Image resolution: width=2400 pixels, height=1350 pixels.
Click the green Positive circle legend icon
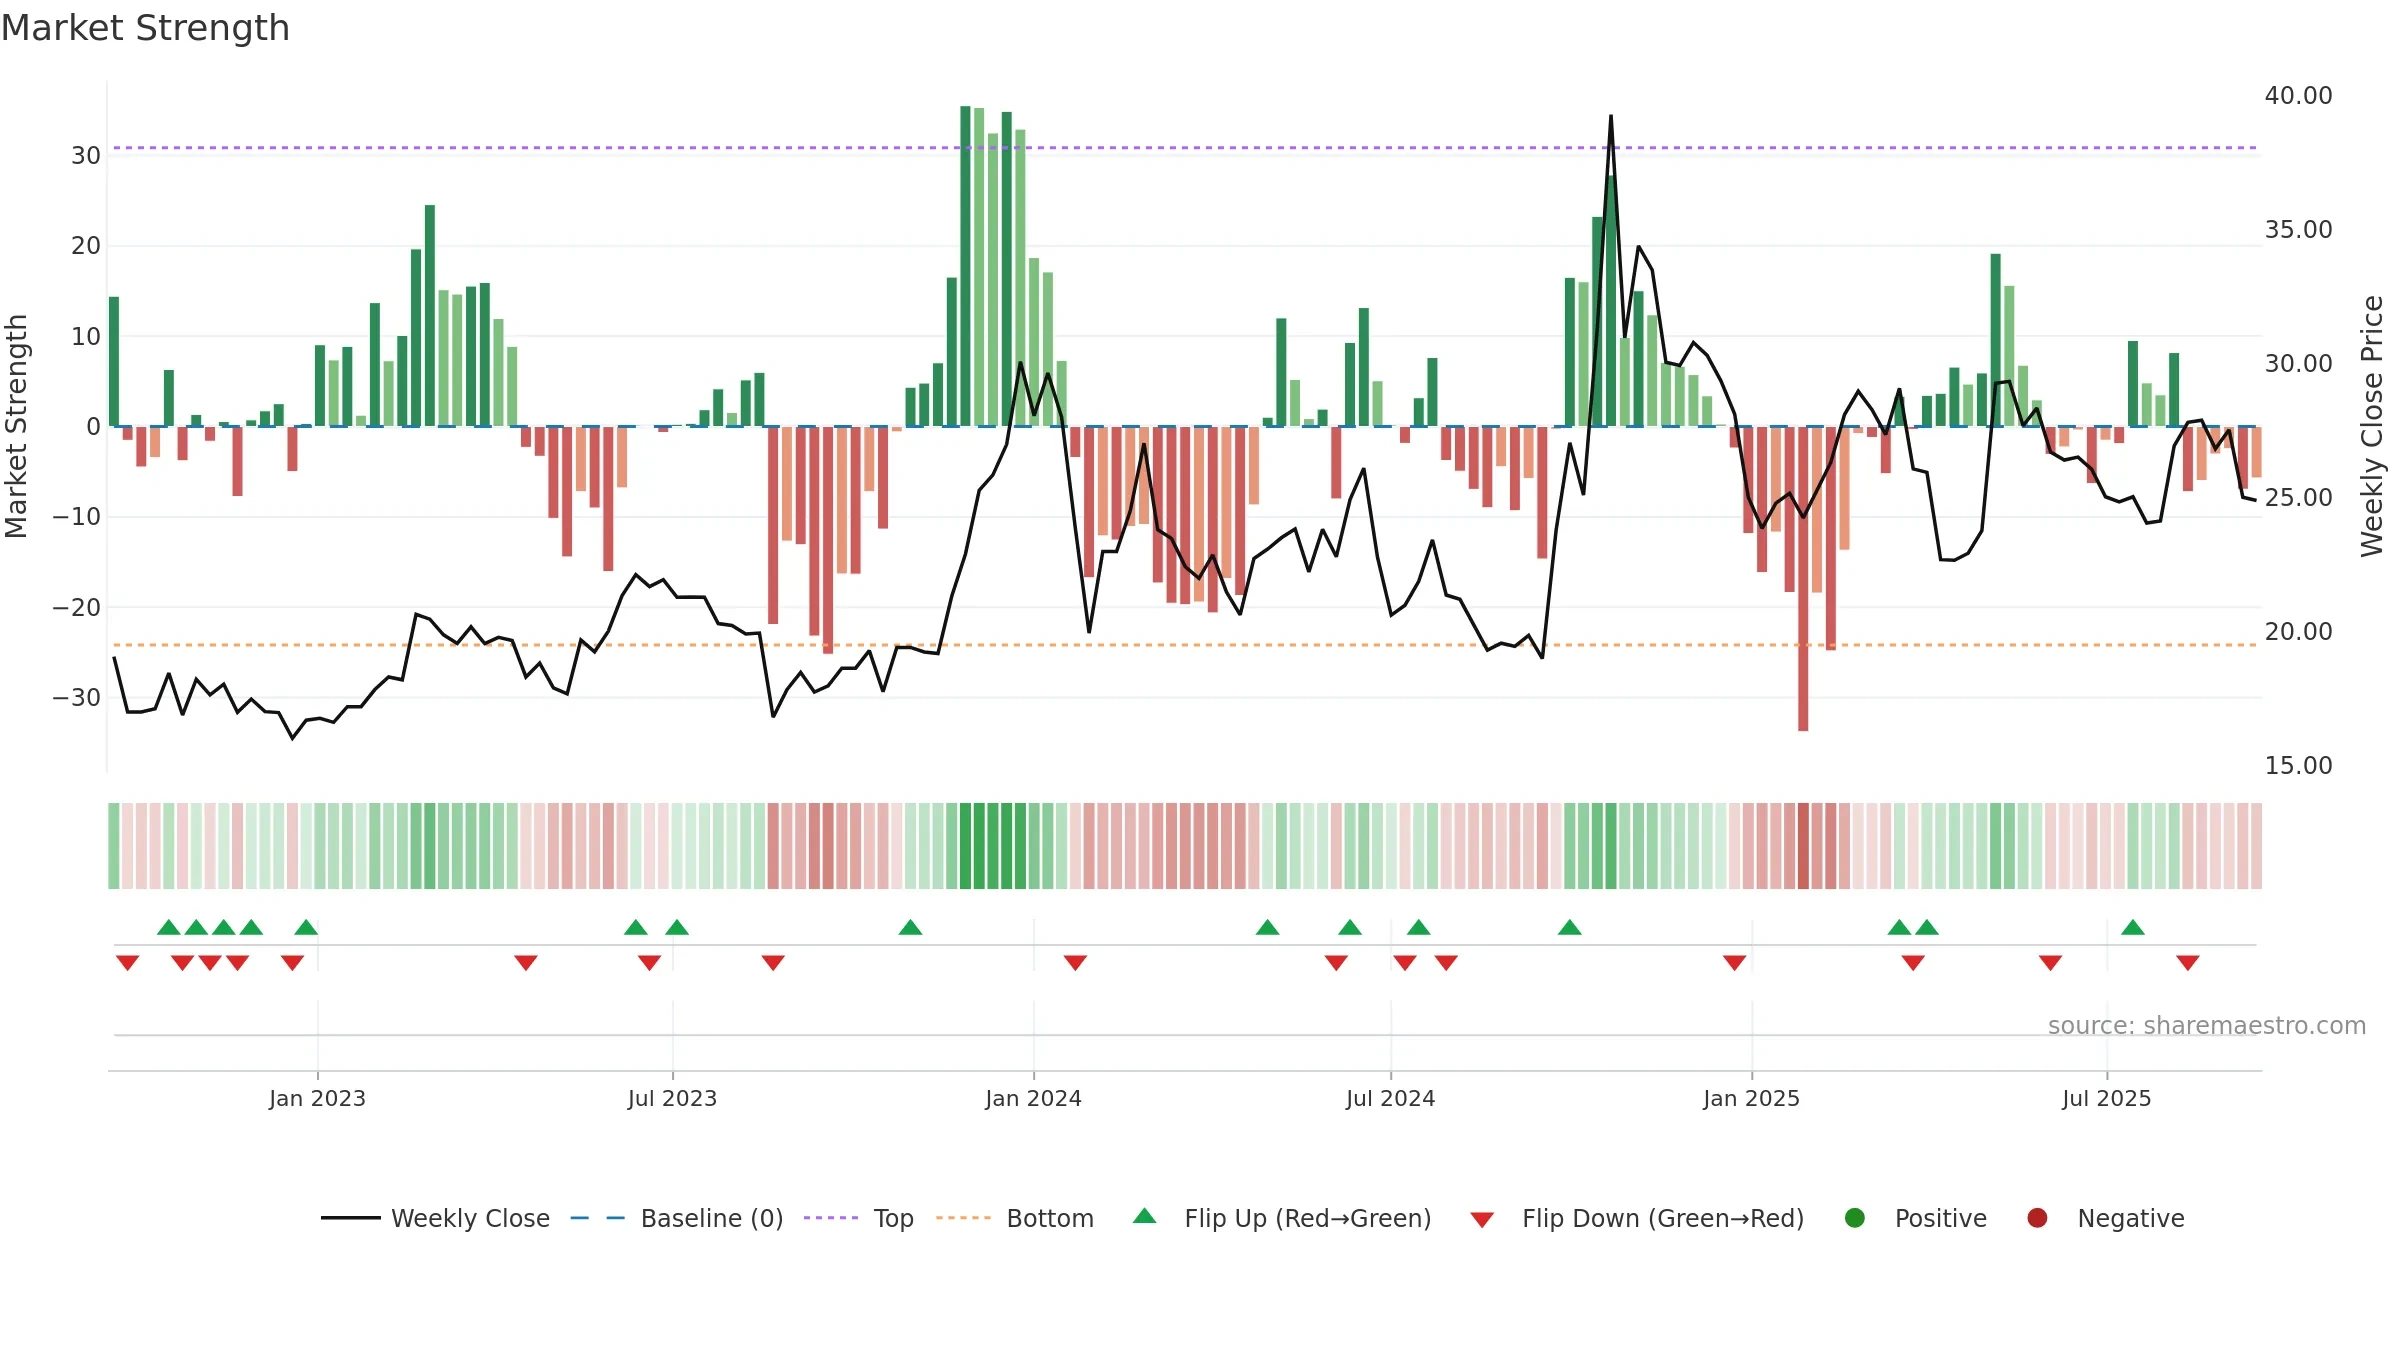coord(1855,1218)
